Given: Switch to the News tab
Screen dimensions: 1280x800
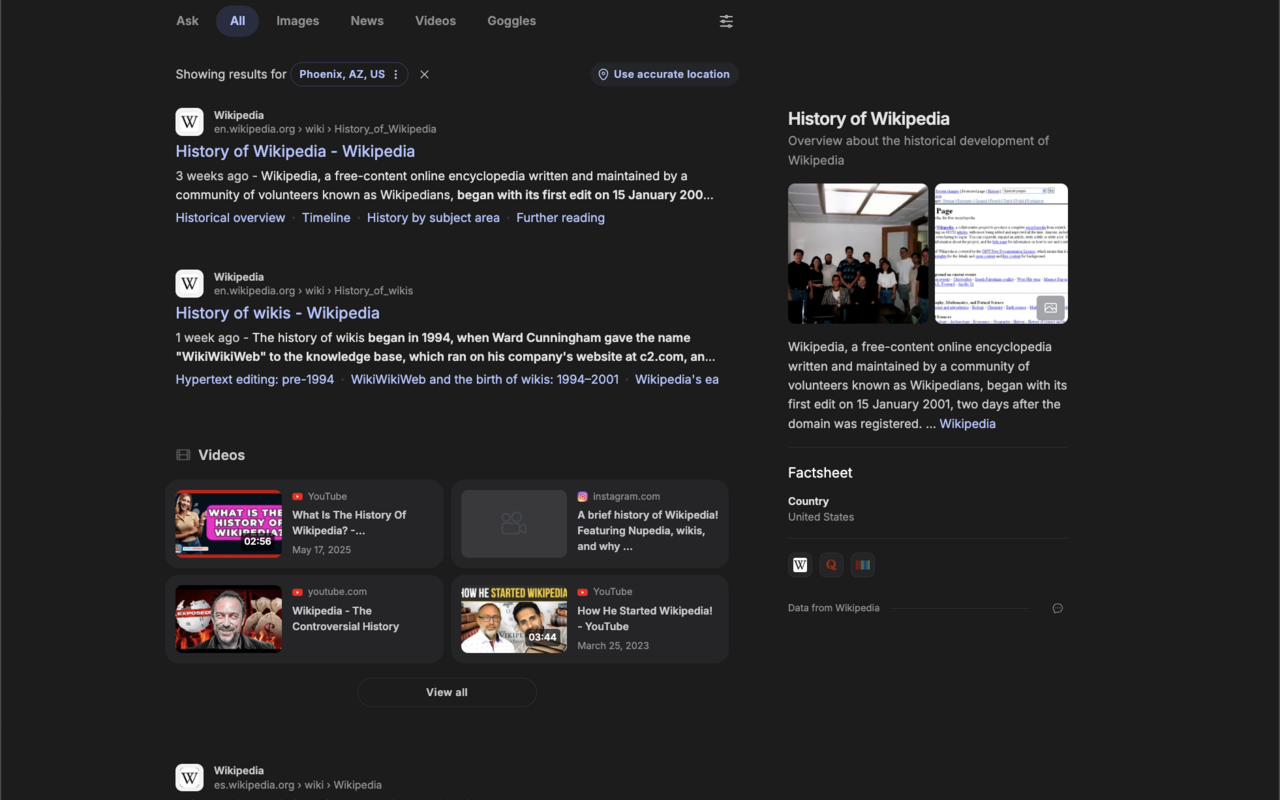Looking at the screenshot, I should coord(367,21).
